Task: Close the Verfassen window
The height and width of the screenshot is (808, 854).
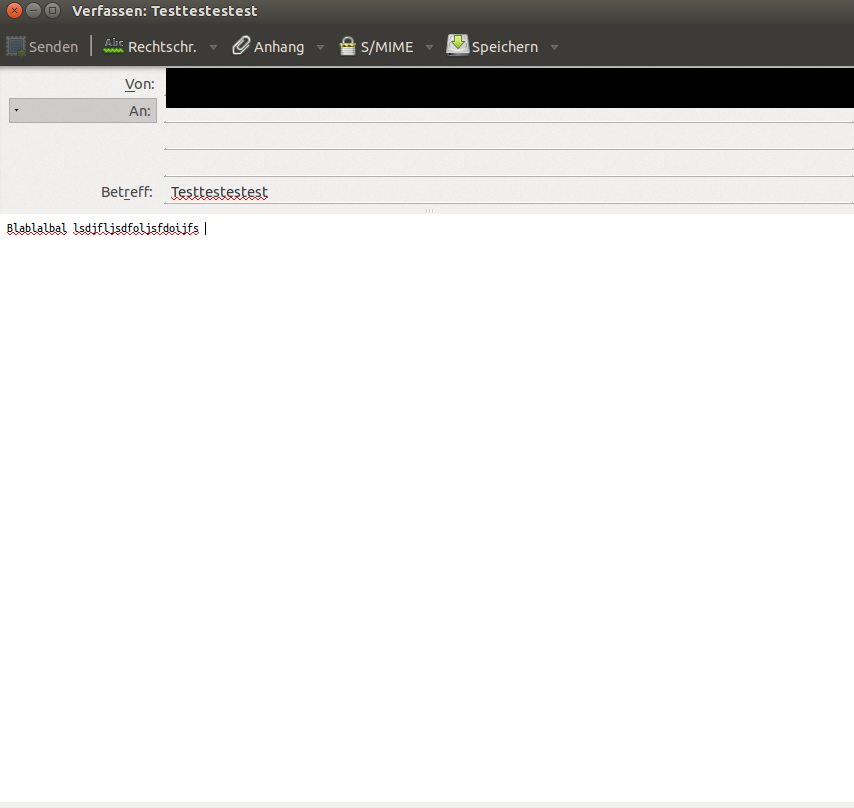Action: [x=14, y=10]
